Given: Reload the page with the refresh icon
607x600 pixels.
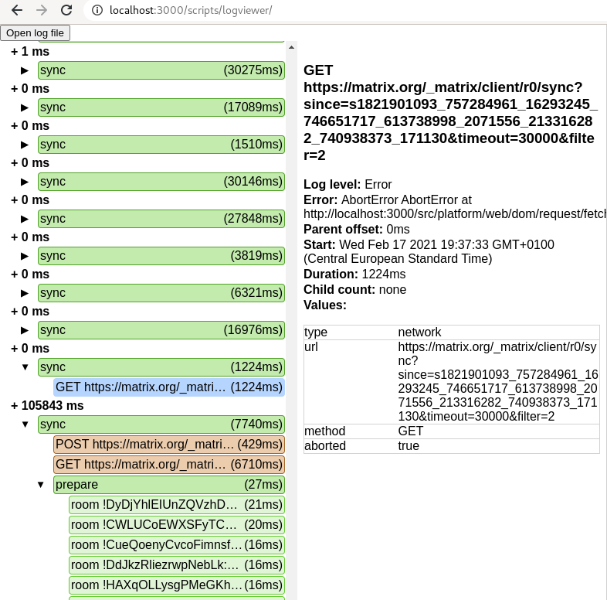Looking at the screenshot, I should [x=68, y=10].
